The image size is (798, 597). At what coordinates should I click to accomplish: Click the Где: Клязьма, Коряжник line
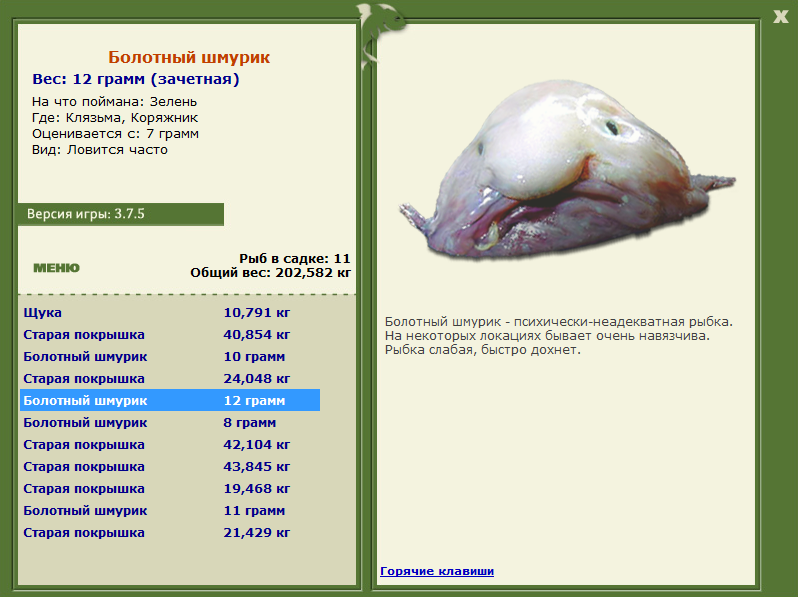tap(115, 118)
